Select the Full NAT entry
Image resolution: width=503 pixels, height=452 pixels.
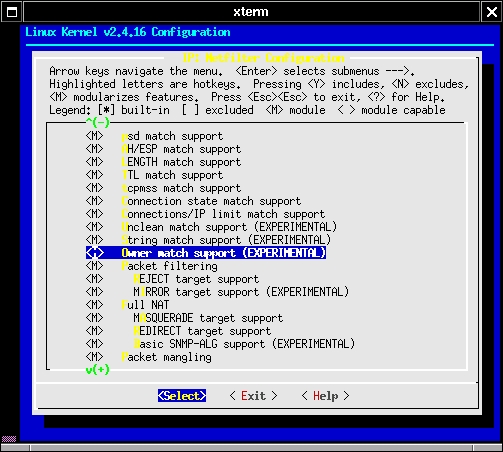pyautogui.click(x=145, y=305)
